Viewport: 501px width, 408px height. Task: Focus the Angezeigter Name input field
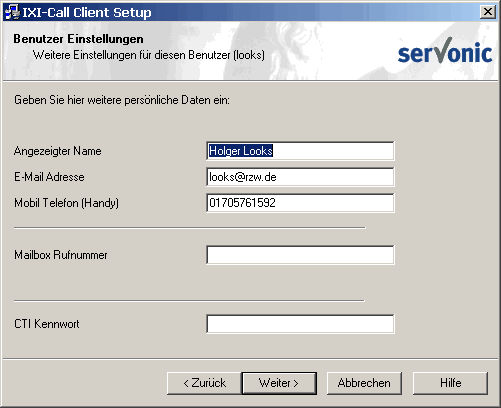coord(300,151)
